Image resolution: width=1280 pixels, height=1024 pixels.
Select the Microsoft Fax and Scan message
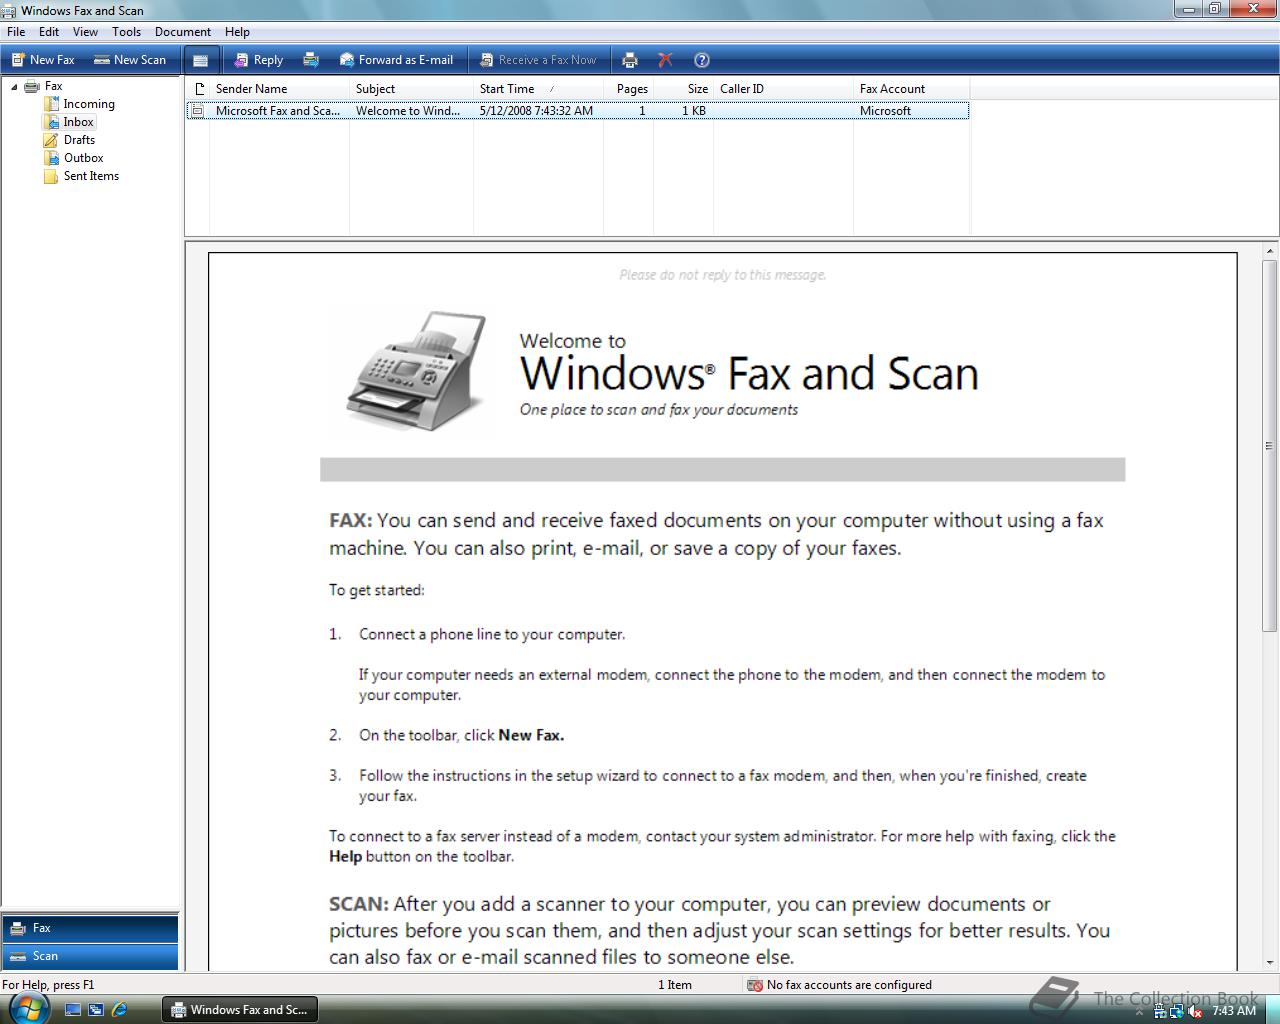coord(577,111)
